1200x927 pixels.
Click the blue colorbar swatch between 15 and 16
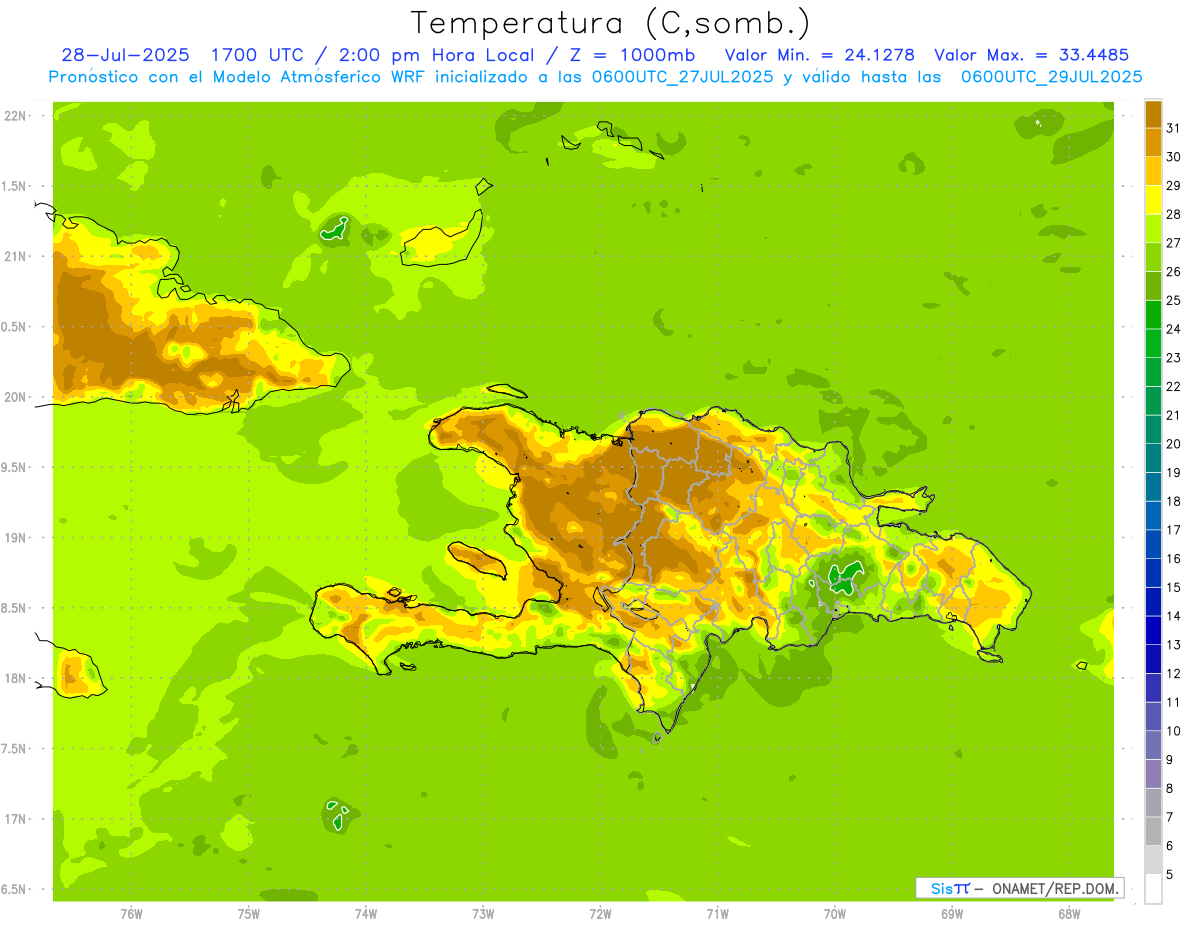[x=1153, y=573]
